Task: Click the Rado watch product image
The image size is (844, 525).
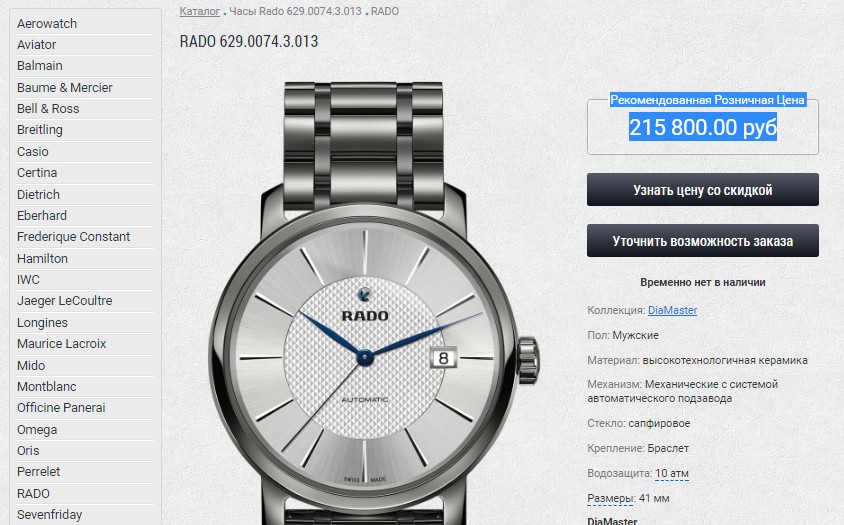Action: pos(374,303)
